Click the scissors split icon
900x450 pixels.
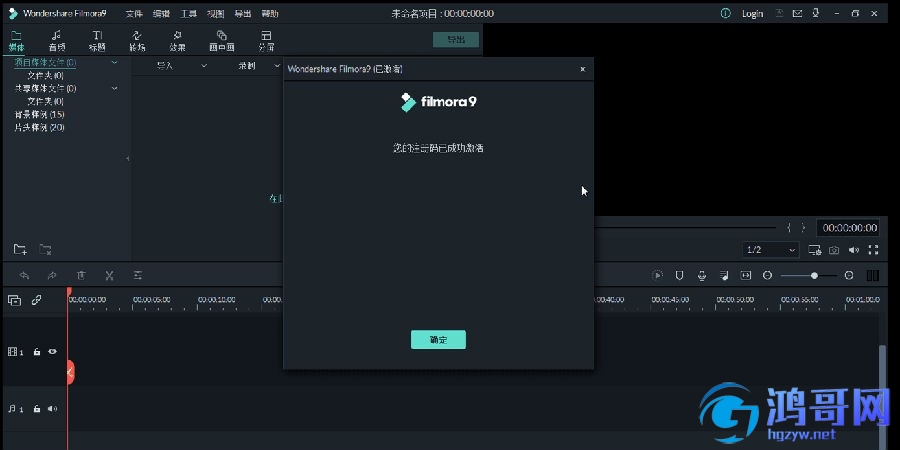click(109, 276)
